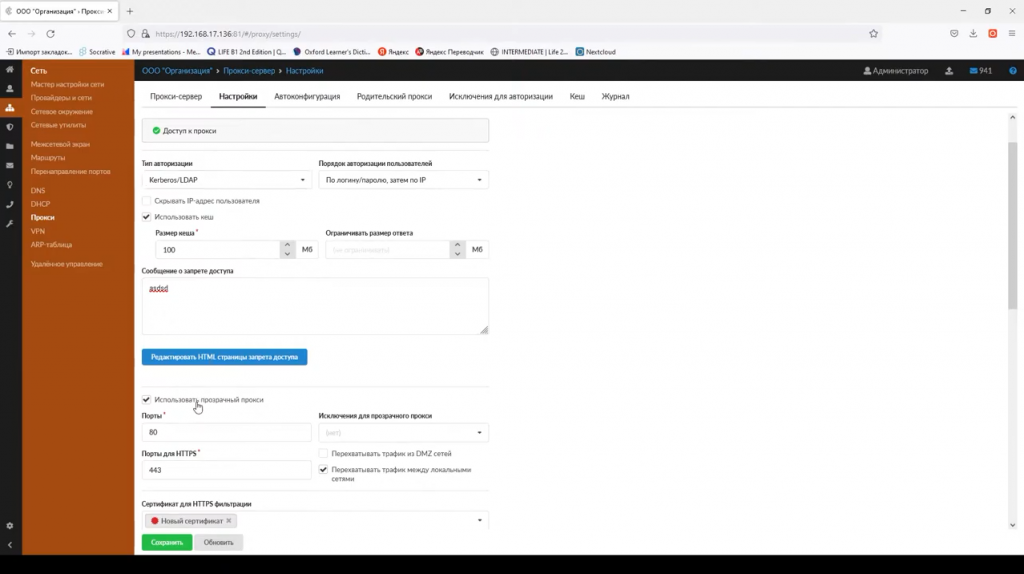1024x574 pixels.
Task: Remove the Новый сертификат tag
Action: coord(229,520)
